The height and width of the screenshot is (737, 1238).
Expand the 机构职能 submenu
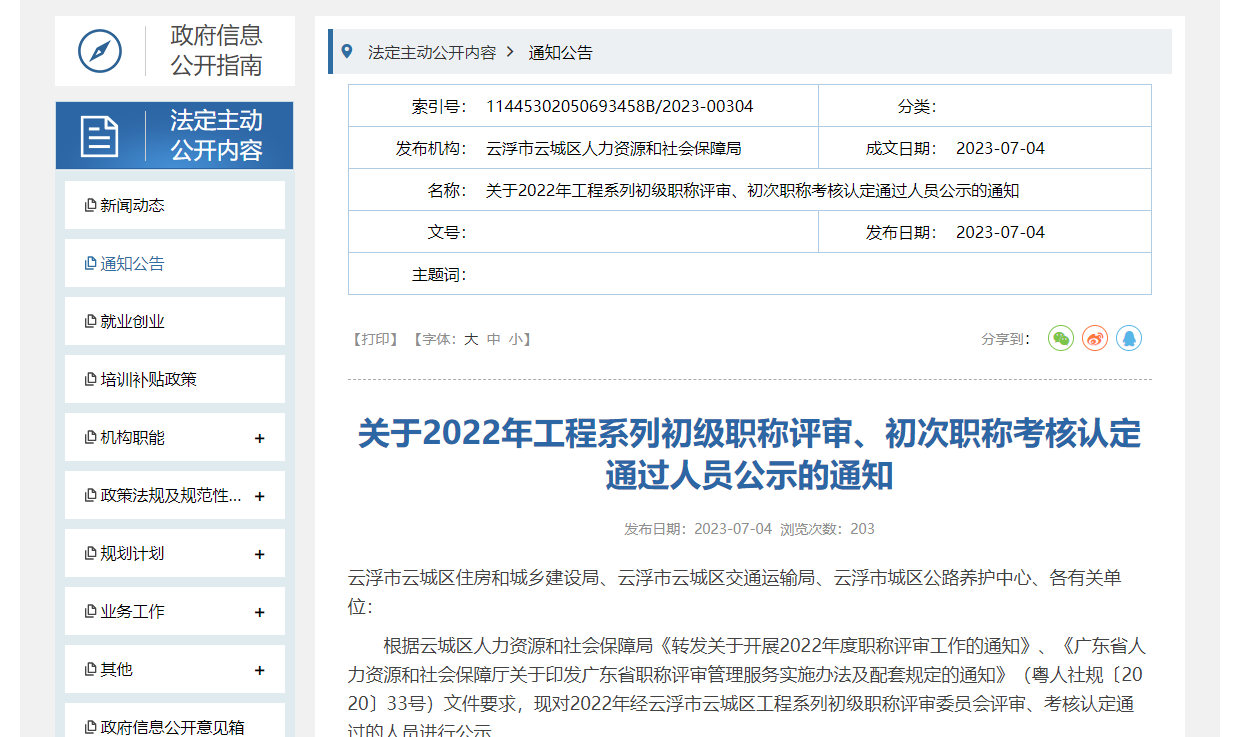coord(260,438)
